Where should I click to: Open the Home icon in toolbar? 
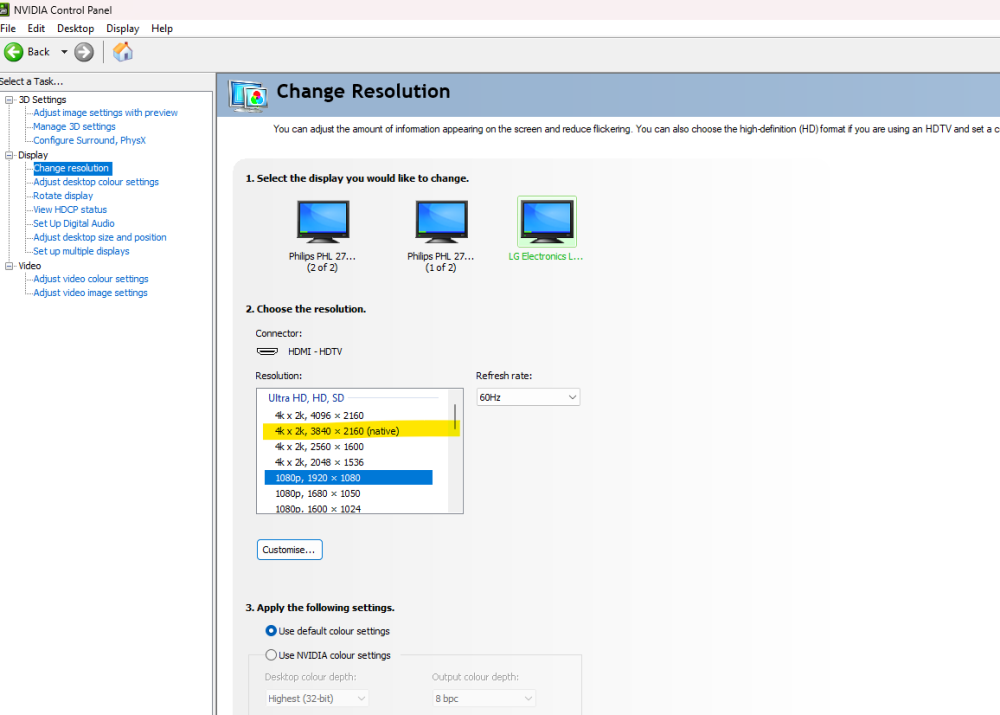coord(123,52)
